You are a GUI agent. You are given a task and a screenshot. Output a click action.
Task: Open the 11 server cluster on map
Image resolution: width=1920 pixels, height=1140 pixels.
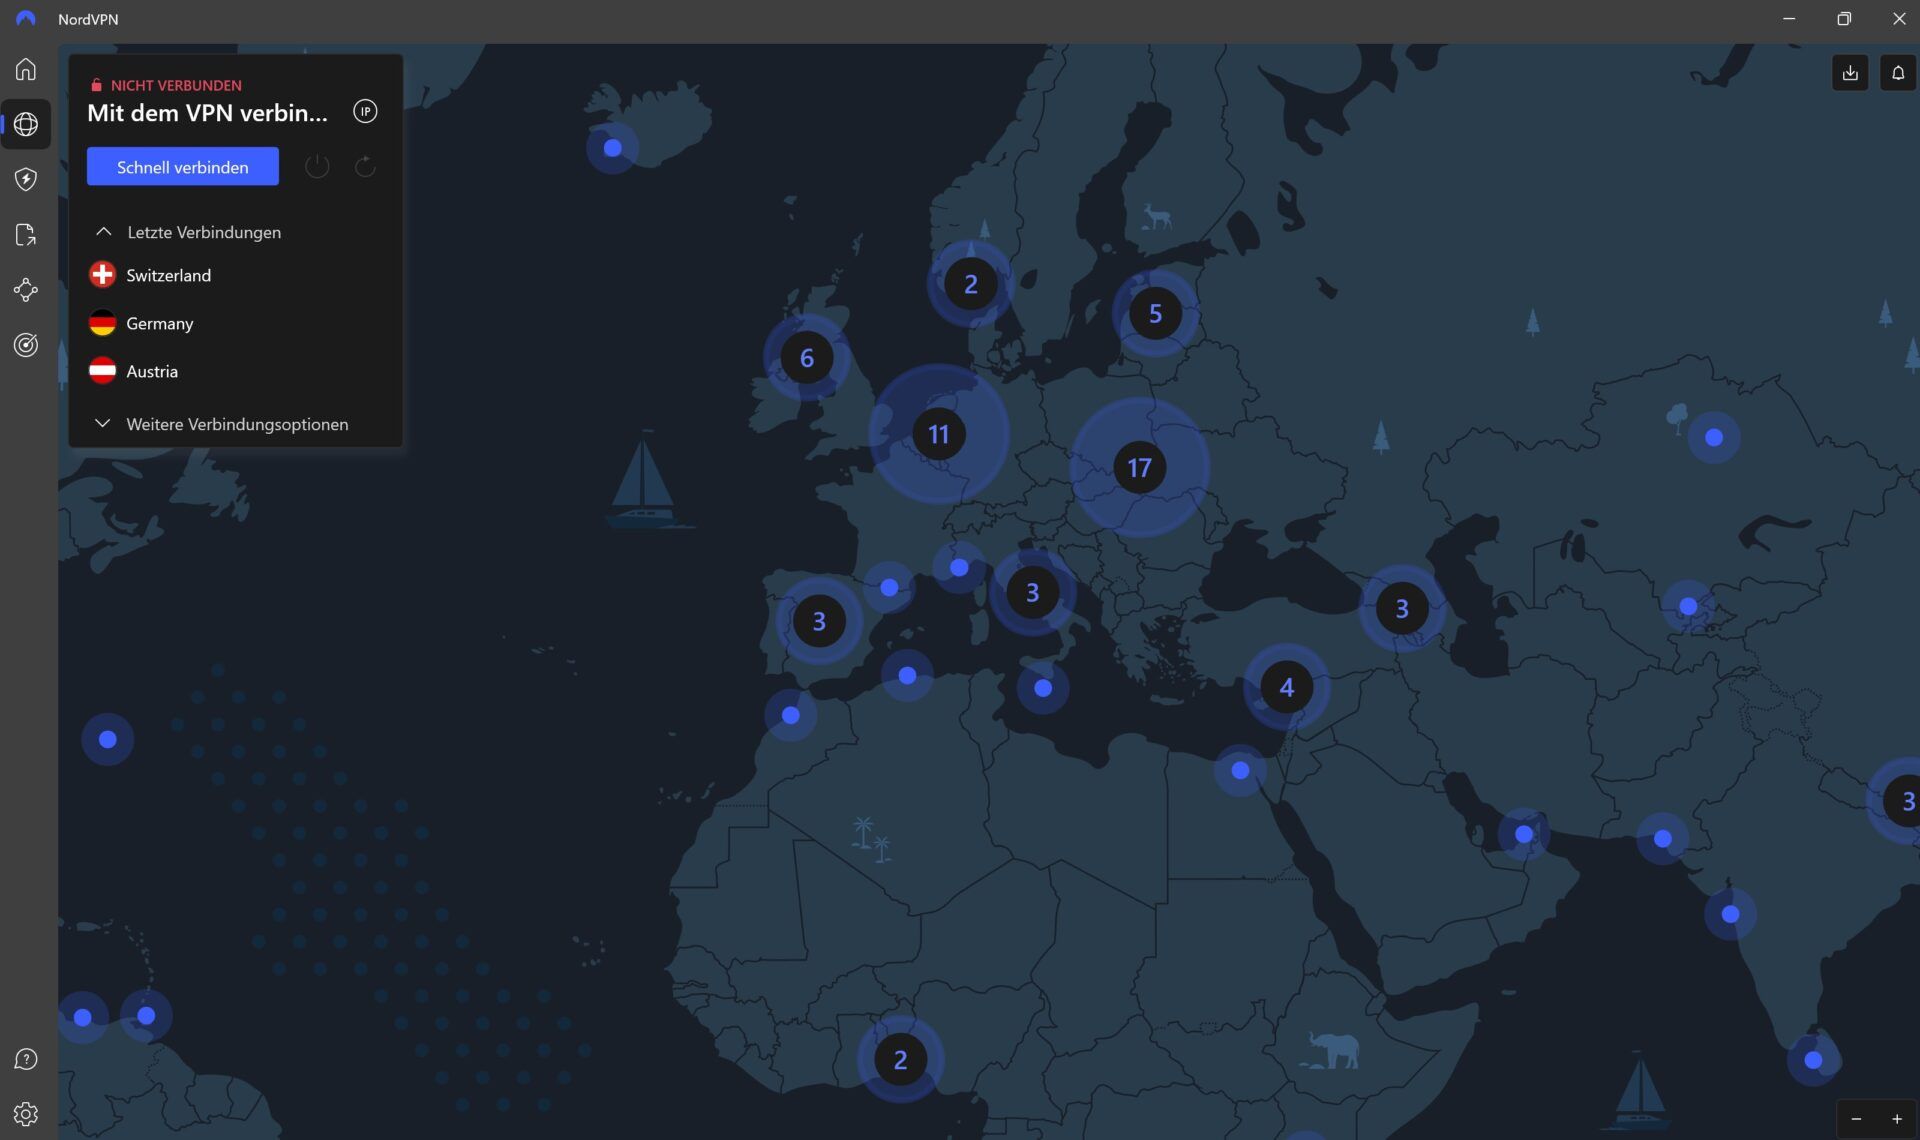tap(938, 434)
